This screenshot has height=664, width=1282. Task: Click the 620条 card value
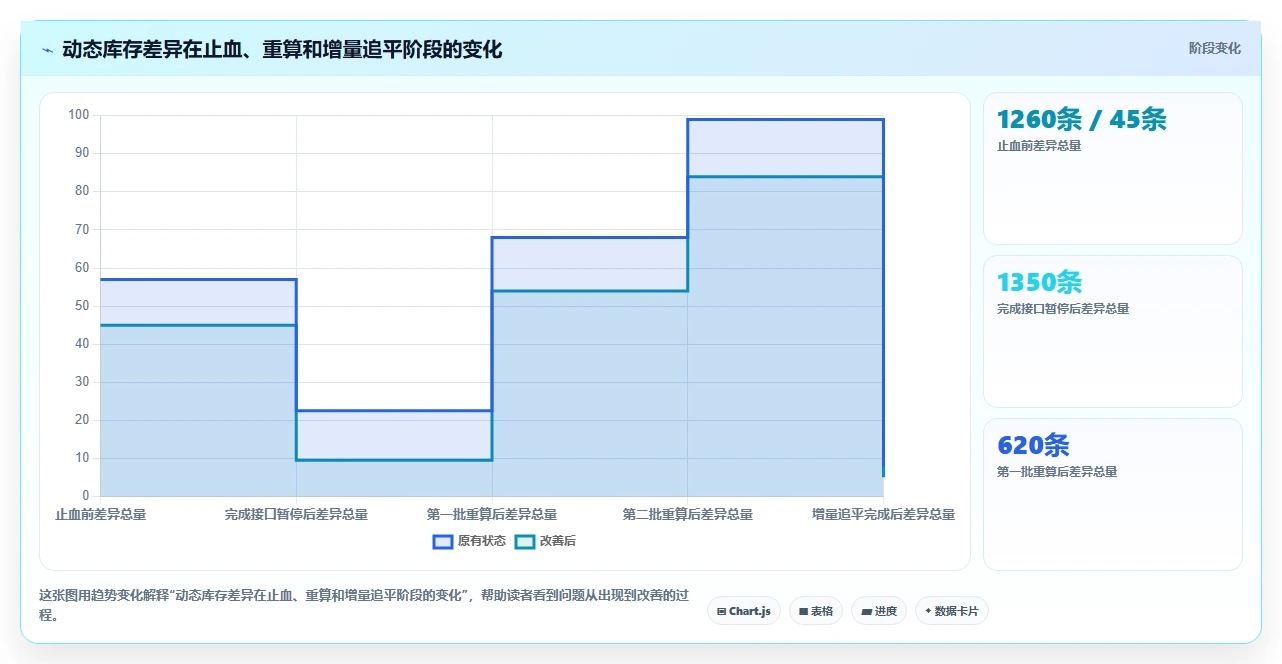[1033, 445]
